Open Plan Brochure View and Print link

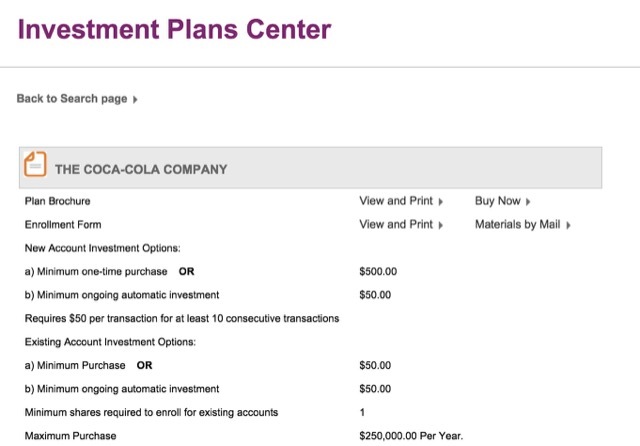(x=396, y=201)
